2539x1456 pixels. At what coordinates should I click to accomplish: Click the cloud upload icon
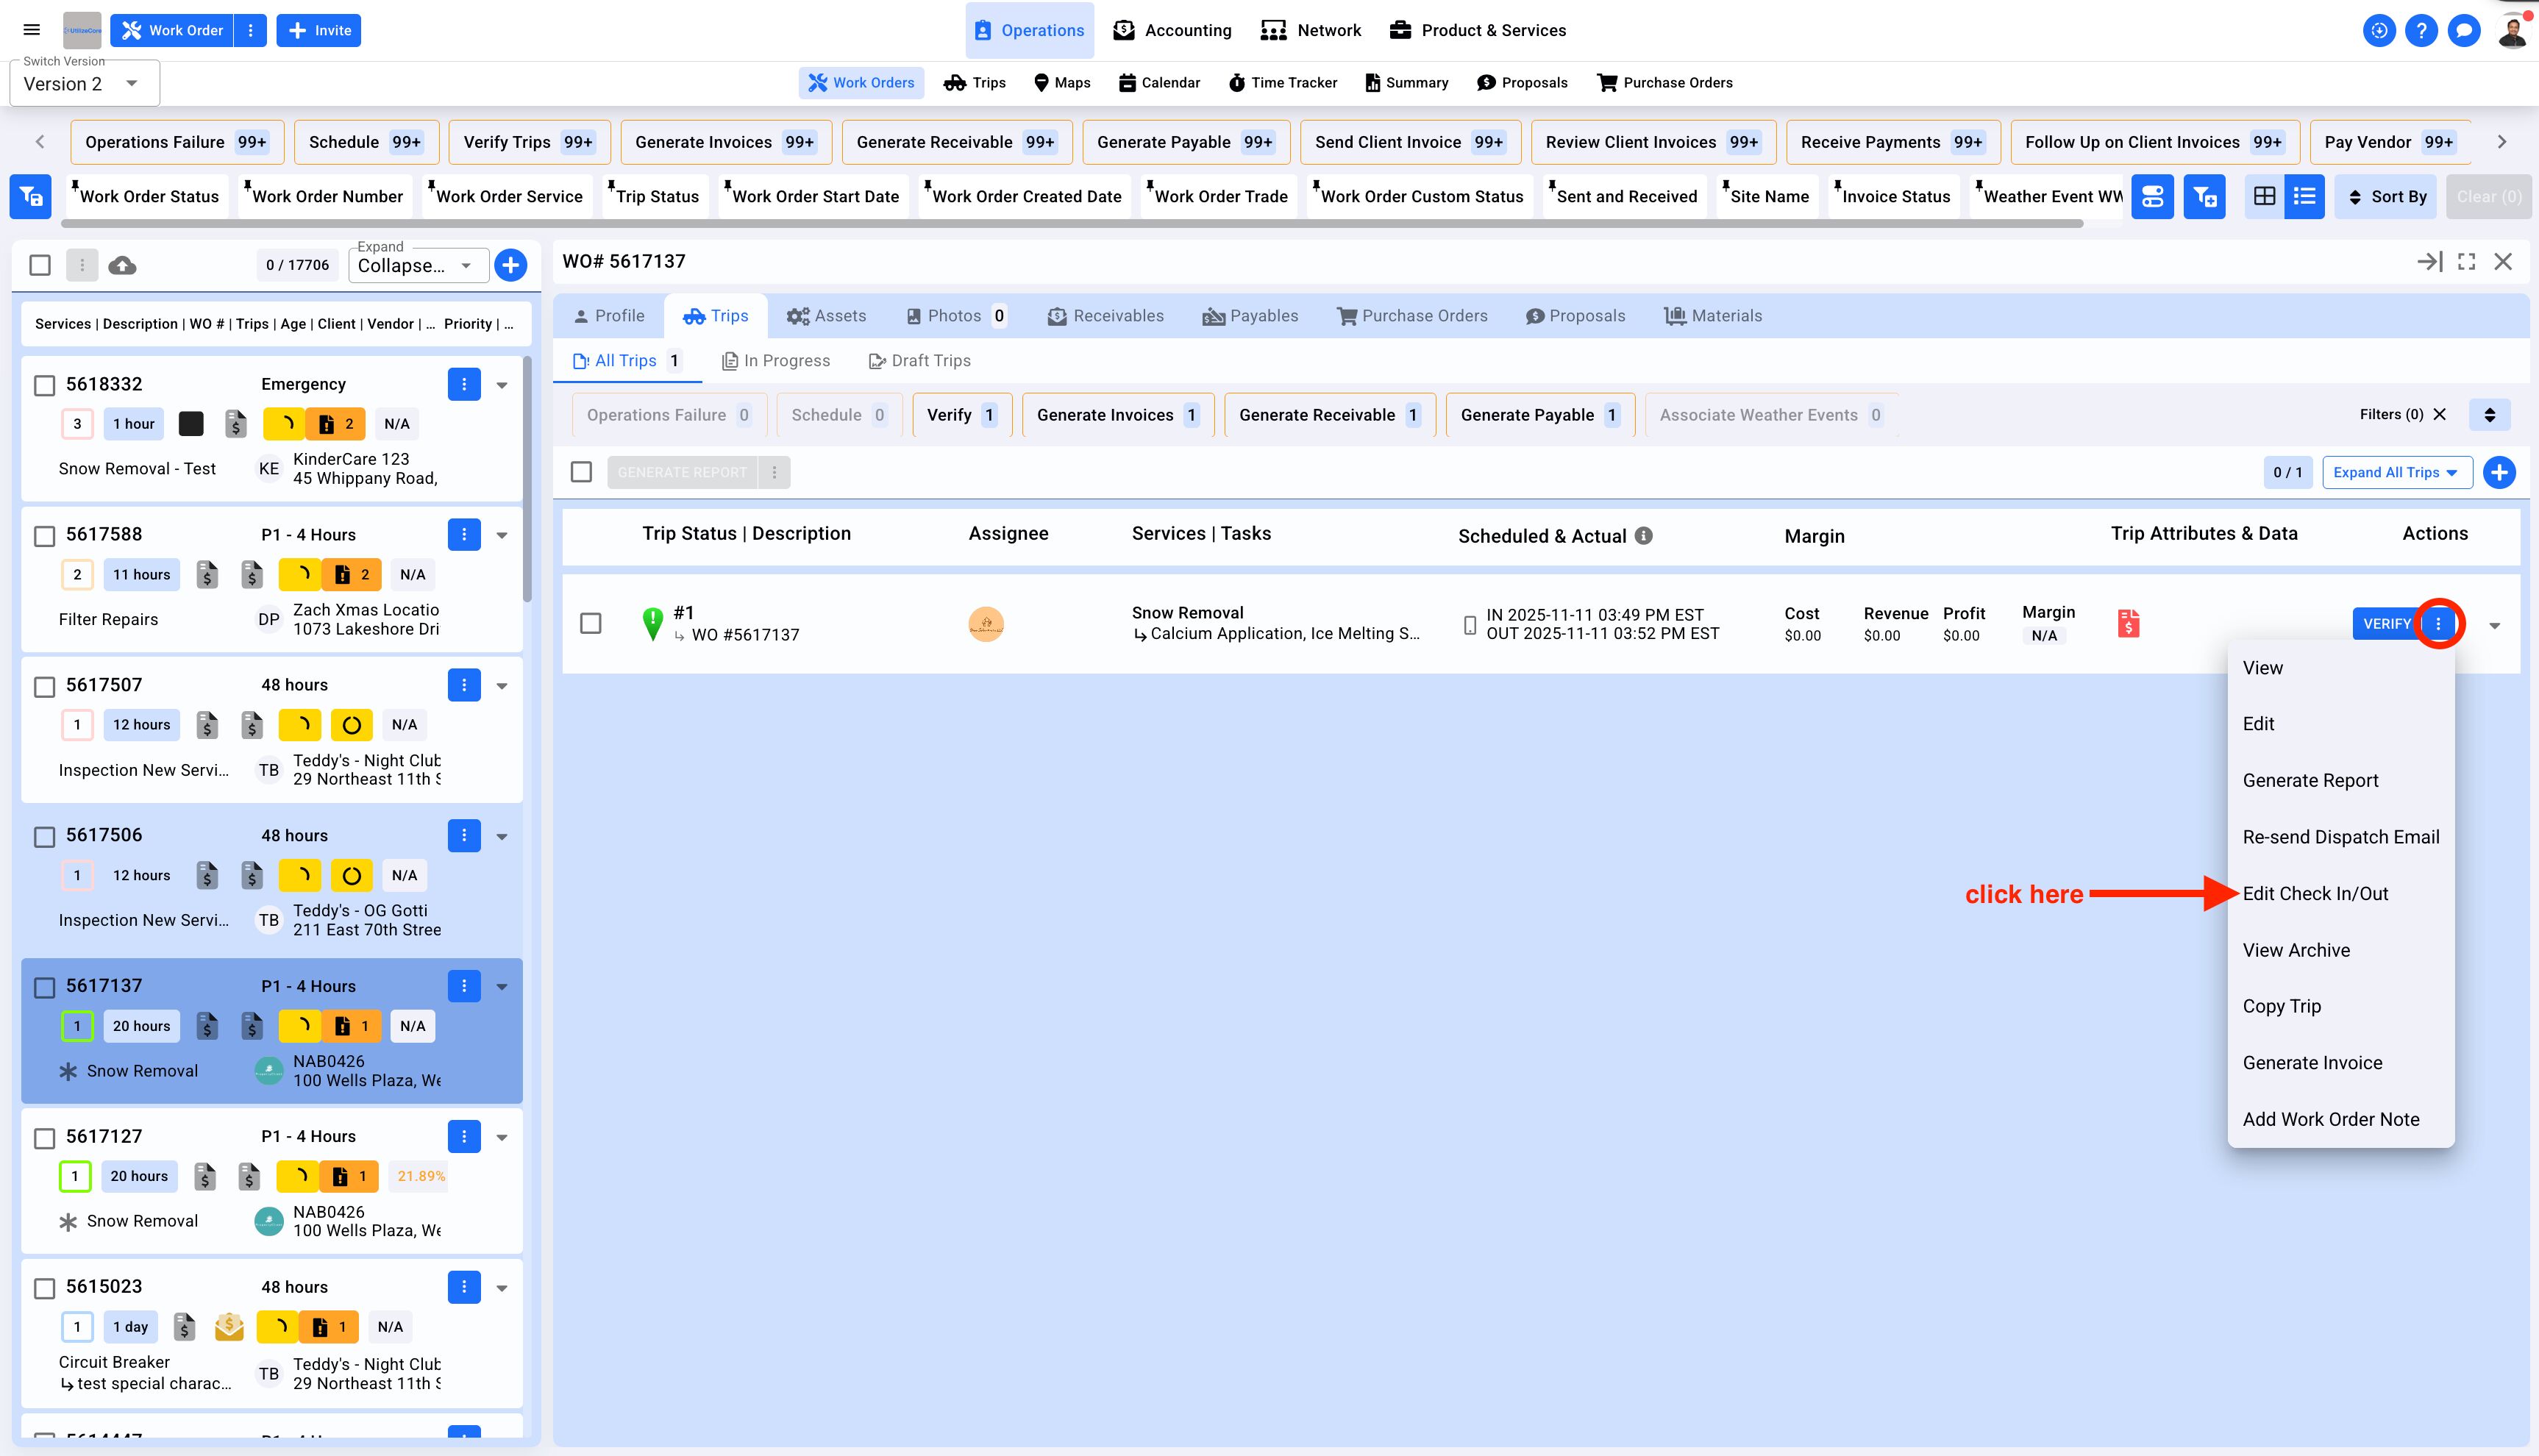[122, 265]
